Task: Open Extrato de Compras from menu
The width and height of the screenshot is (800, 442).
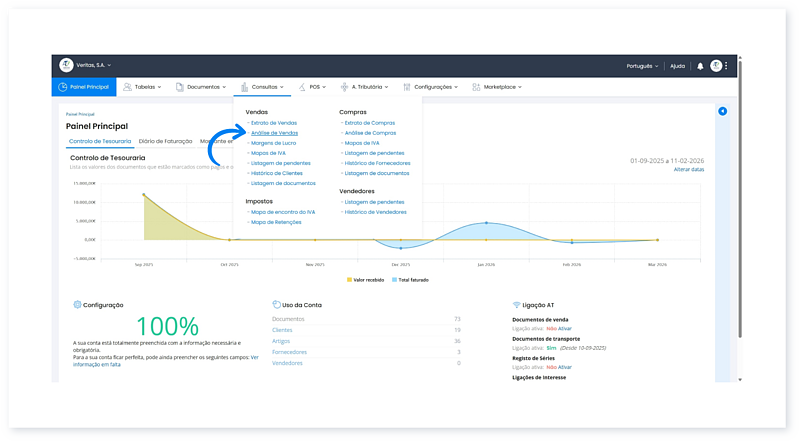Action: (368, 123)
